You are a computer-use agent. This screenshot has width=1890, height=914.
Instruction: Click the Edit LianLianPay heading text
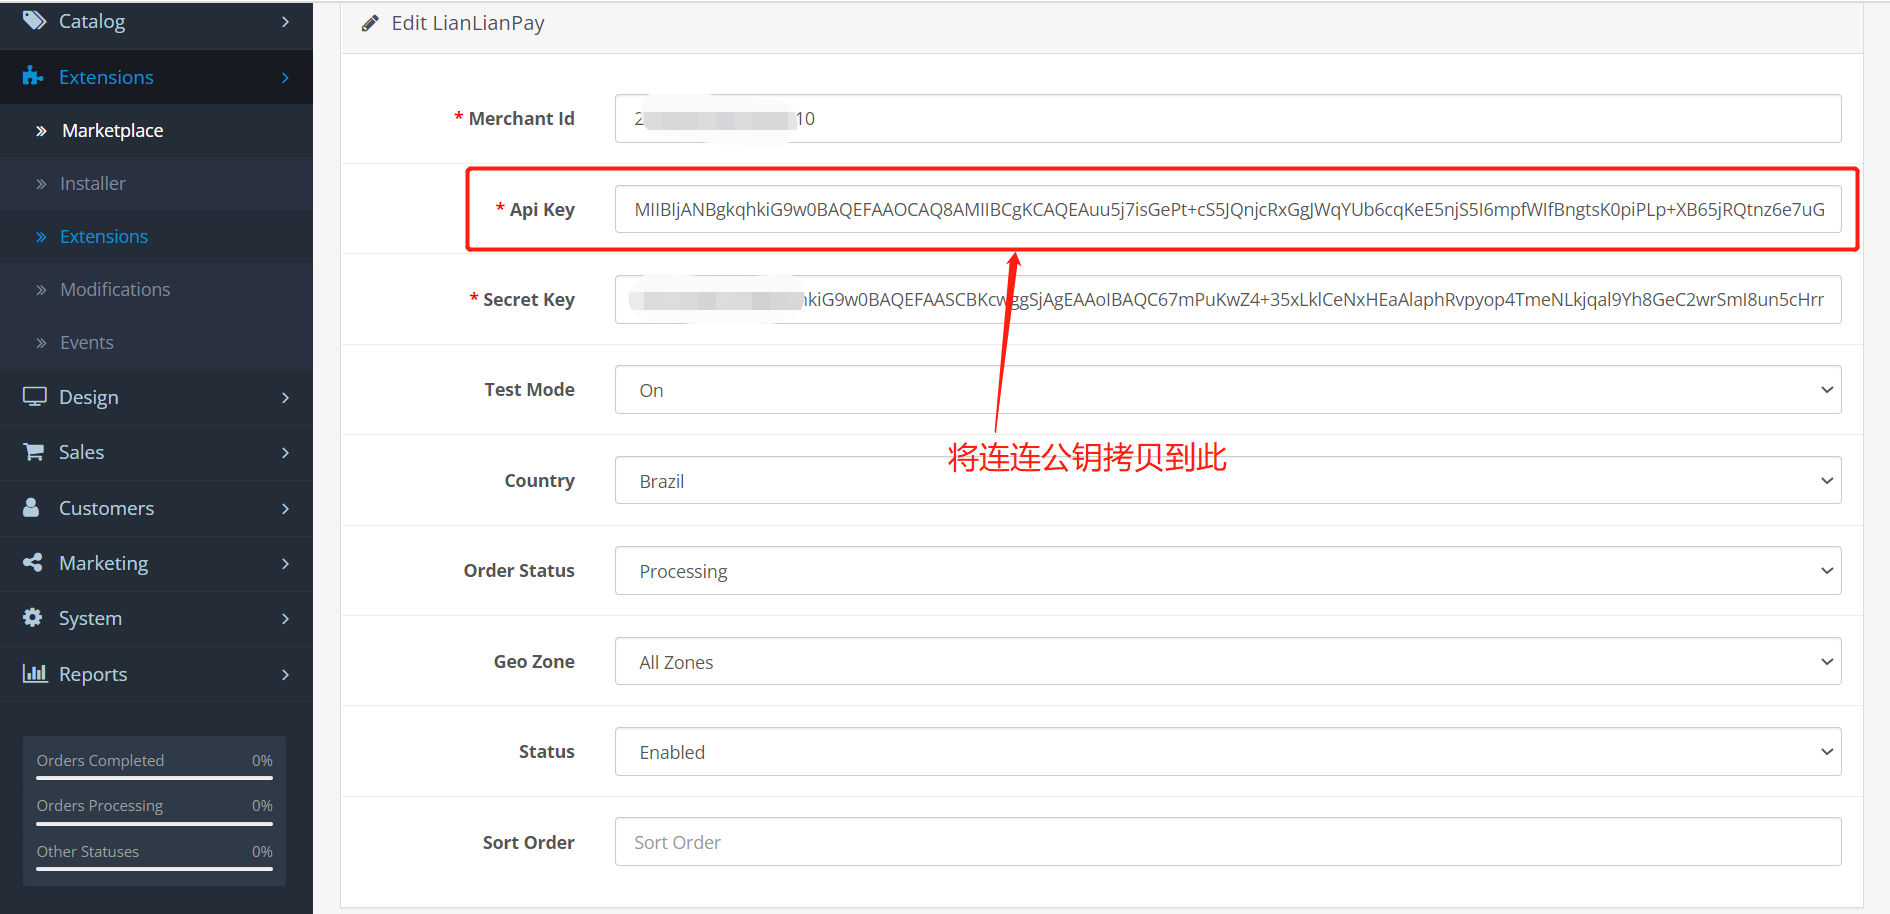(468, 23)
